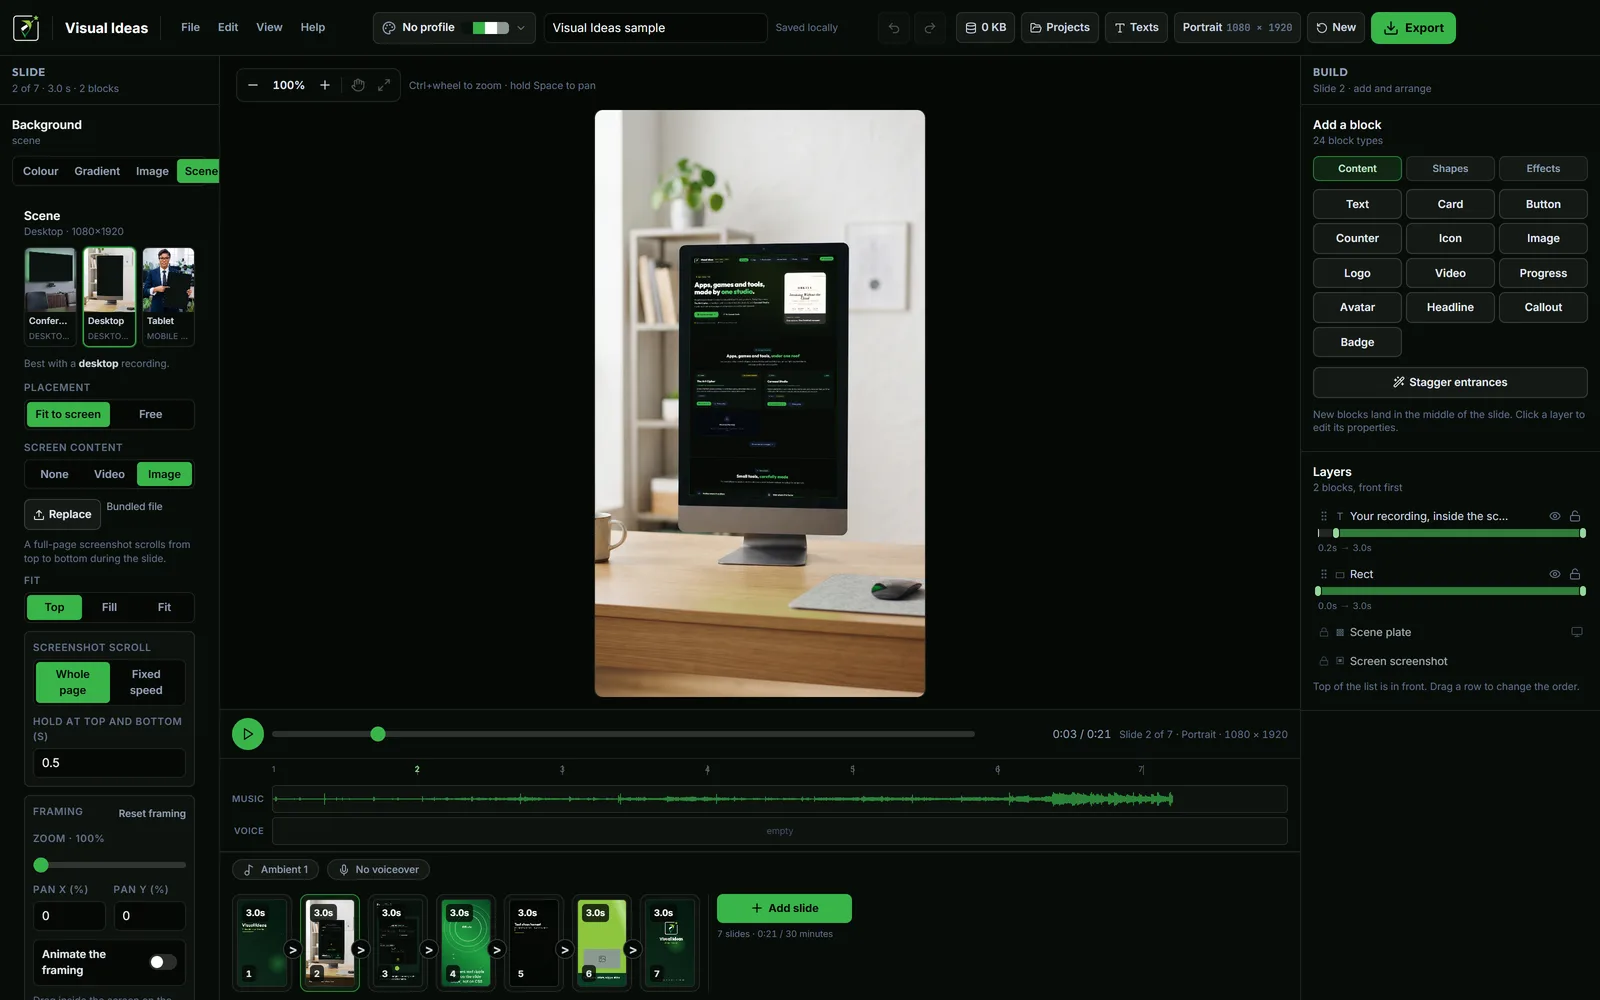
Task: Open the Ambient 1 music selector
Action: (276, 870)
